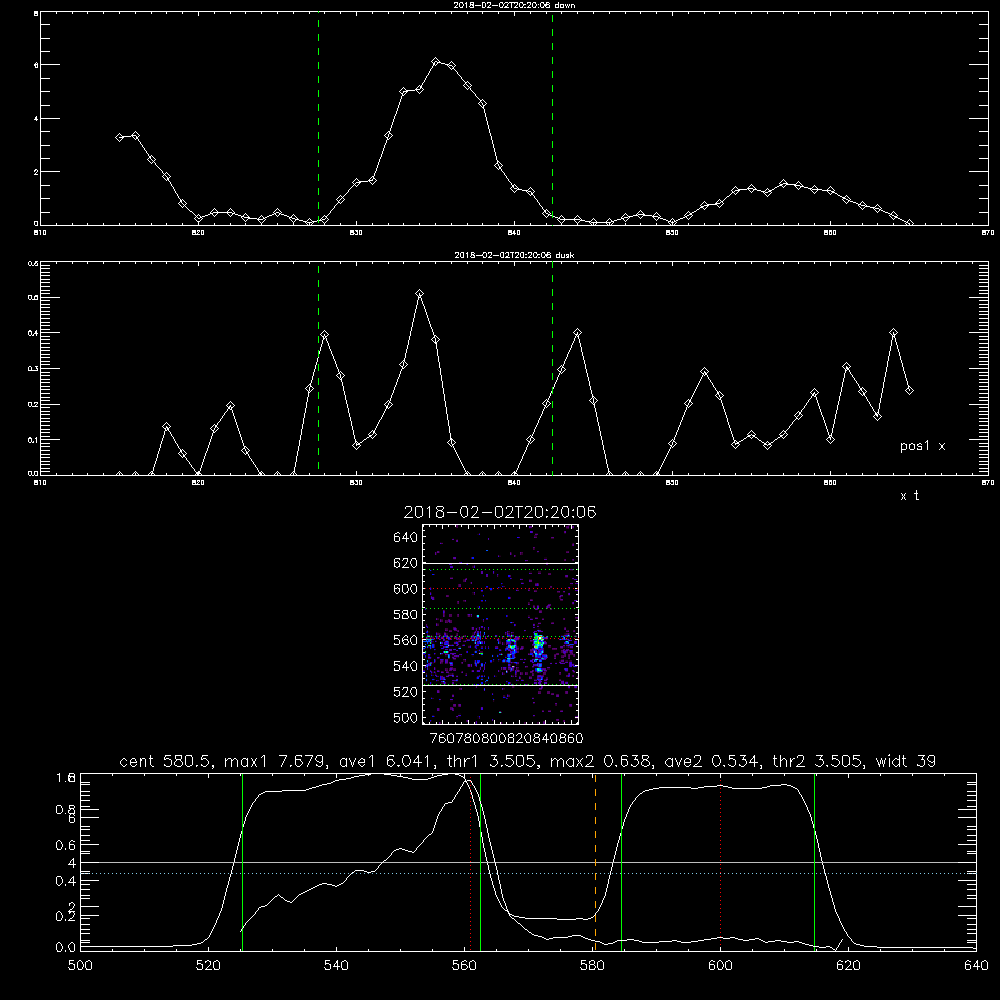The height and width of the screenshot is (1000, 1000).
Task: Click the '540' label on the bottom plot x-axis
Action: click(x=336, y=966)
